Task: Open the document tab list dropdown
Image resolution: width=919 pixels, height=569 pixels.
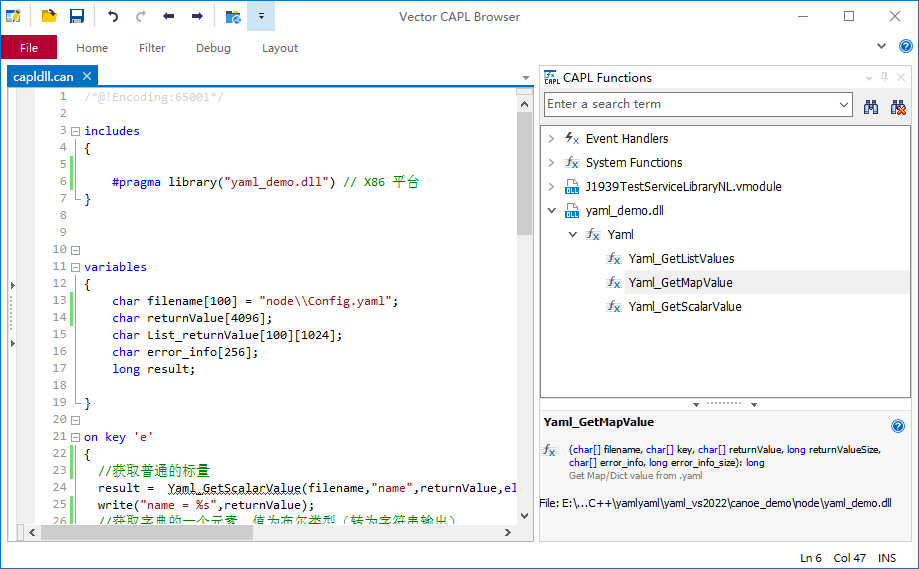Action: coord(526,77)
